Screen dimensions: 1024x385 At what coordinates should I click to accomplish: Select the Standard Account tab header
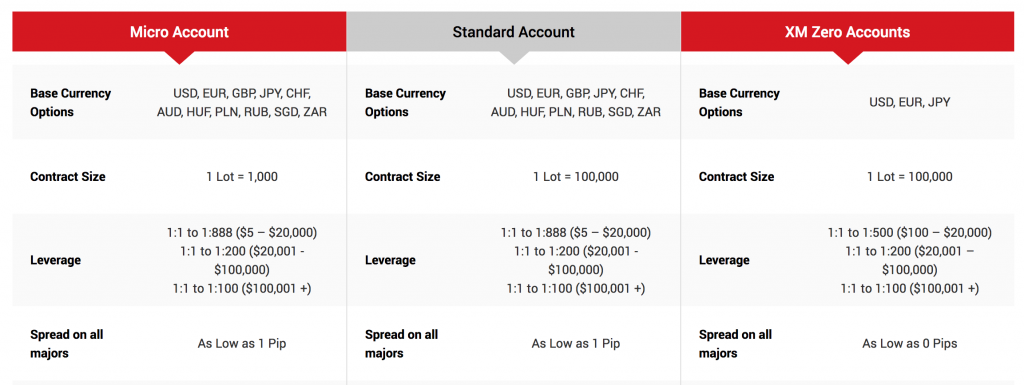click(x=513, y=31)
